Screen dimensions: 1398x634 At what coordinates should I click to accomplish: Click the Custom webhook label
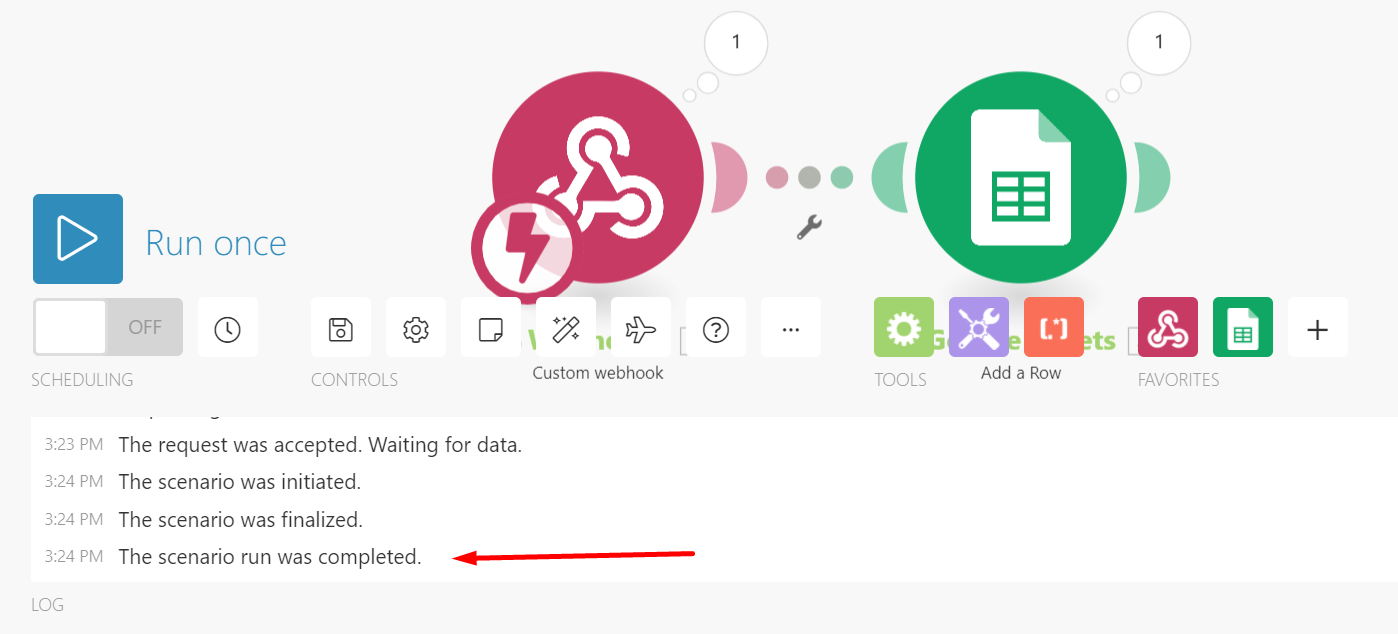pyautogui.click(x=598, y=373)
